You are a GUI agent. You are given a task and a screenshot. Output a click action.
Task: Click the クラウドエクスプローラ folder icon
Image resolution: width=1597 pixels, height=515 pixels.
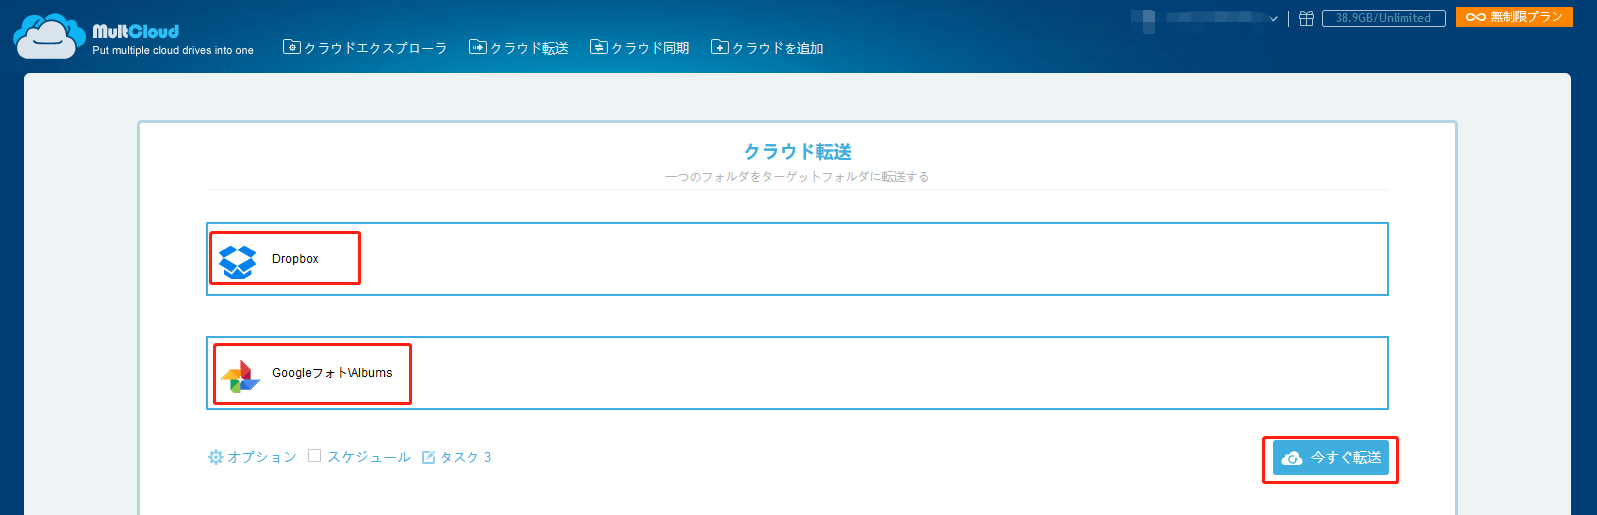pyautogui.click(x=292, y=47)
